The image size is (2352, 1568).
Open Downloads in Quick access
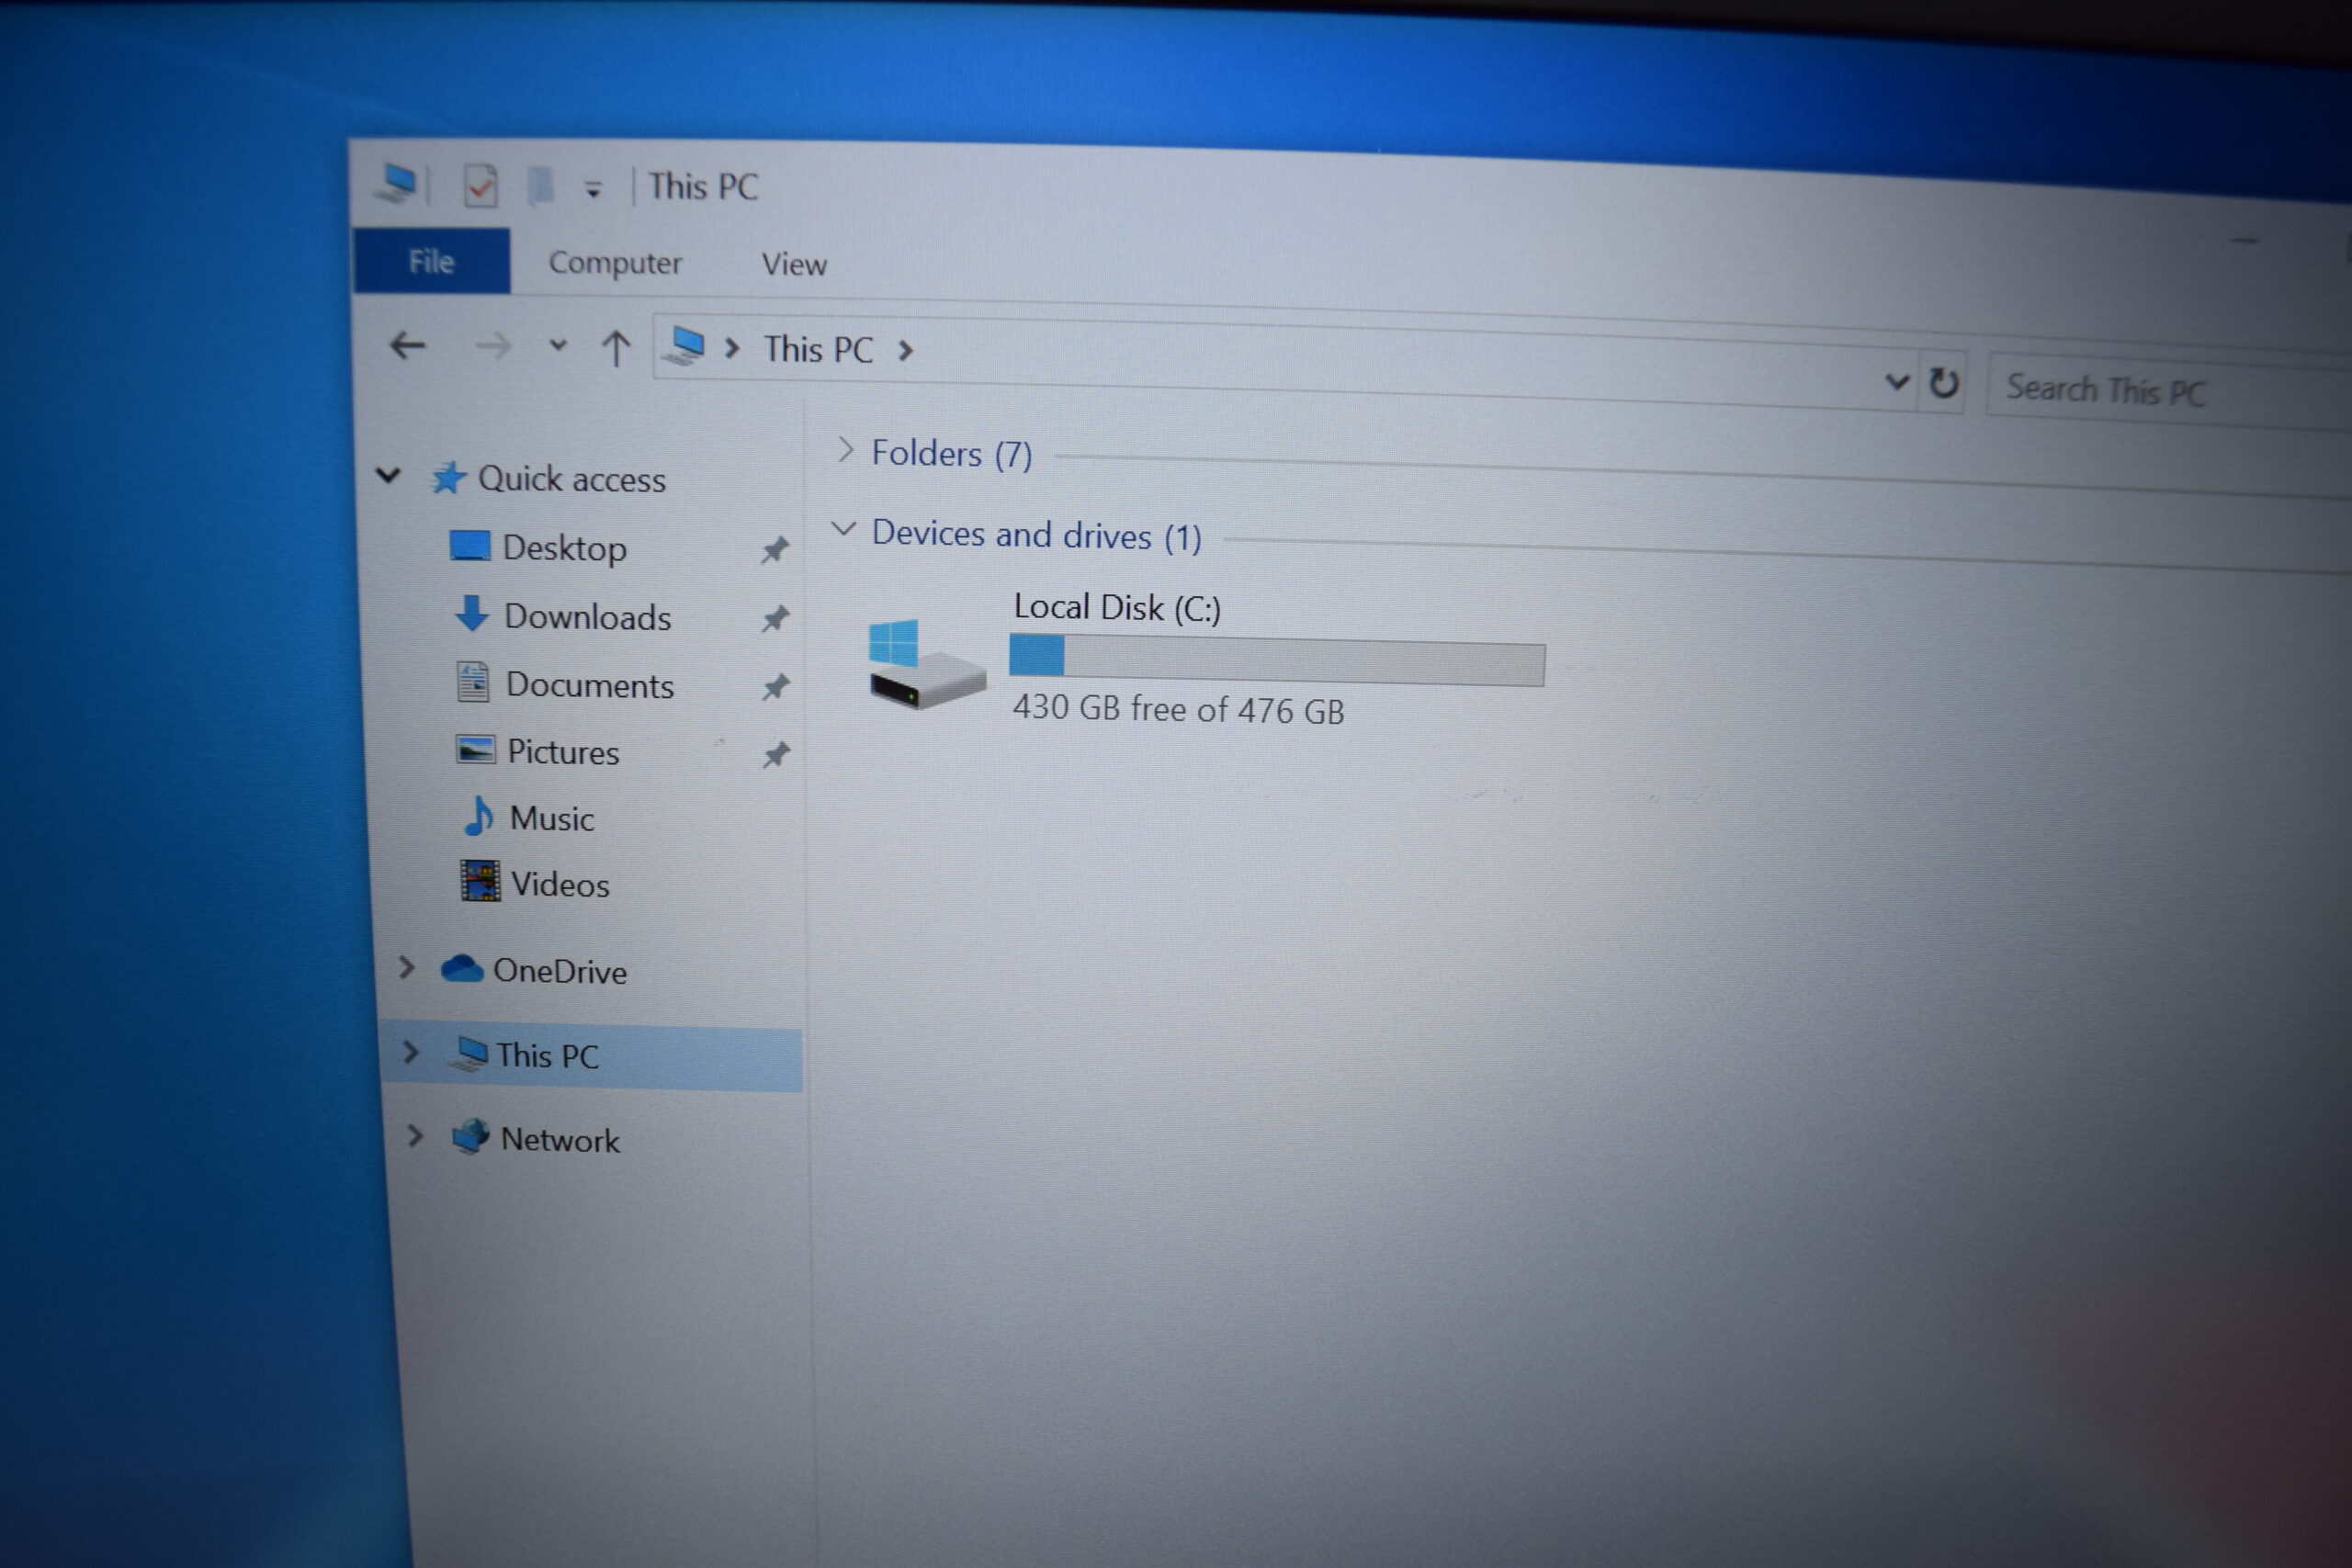587,617
